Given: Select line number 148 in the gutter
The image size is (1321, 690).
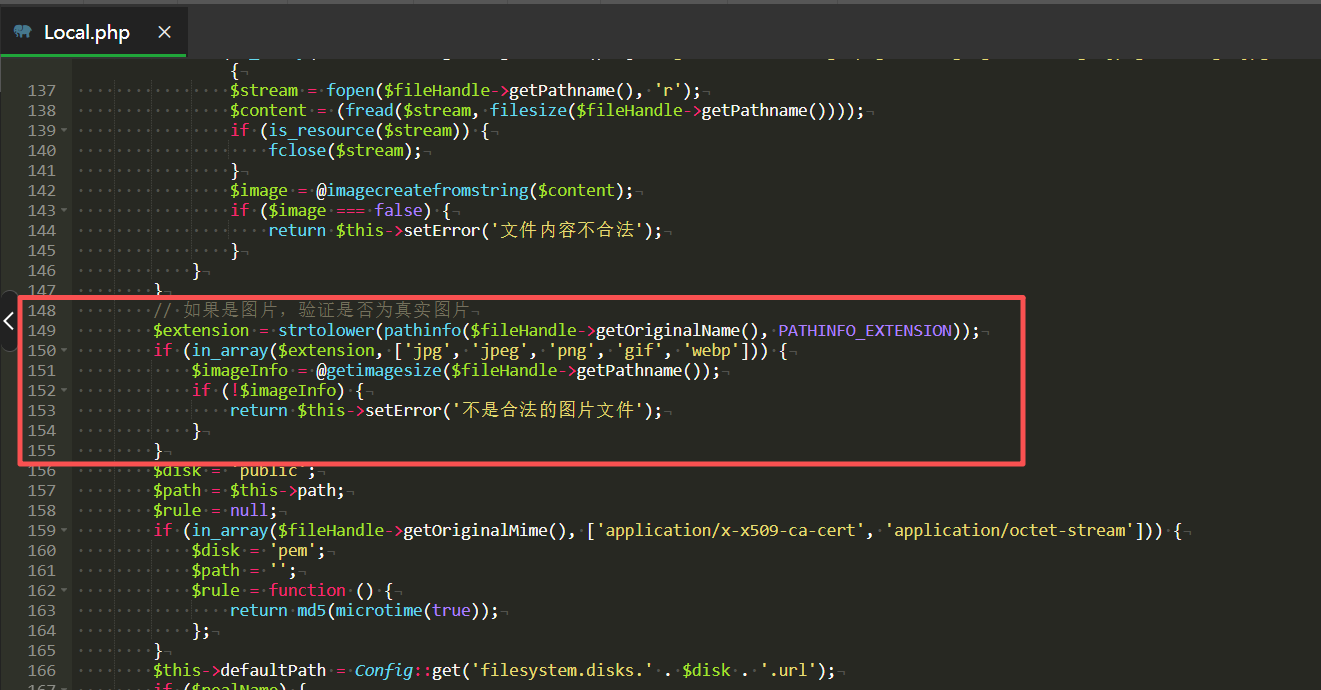Looking at the screenshot, I should point(42,310).
